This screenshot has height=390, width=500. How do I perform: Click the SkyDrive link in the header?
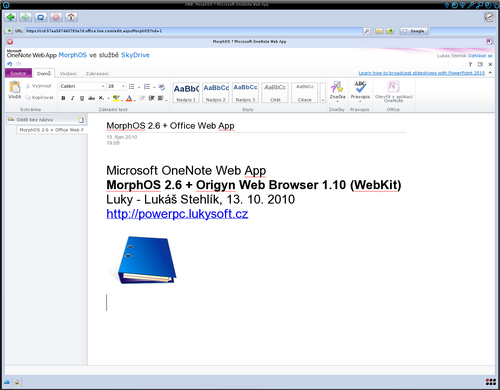135,55
